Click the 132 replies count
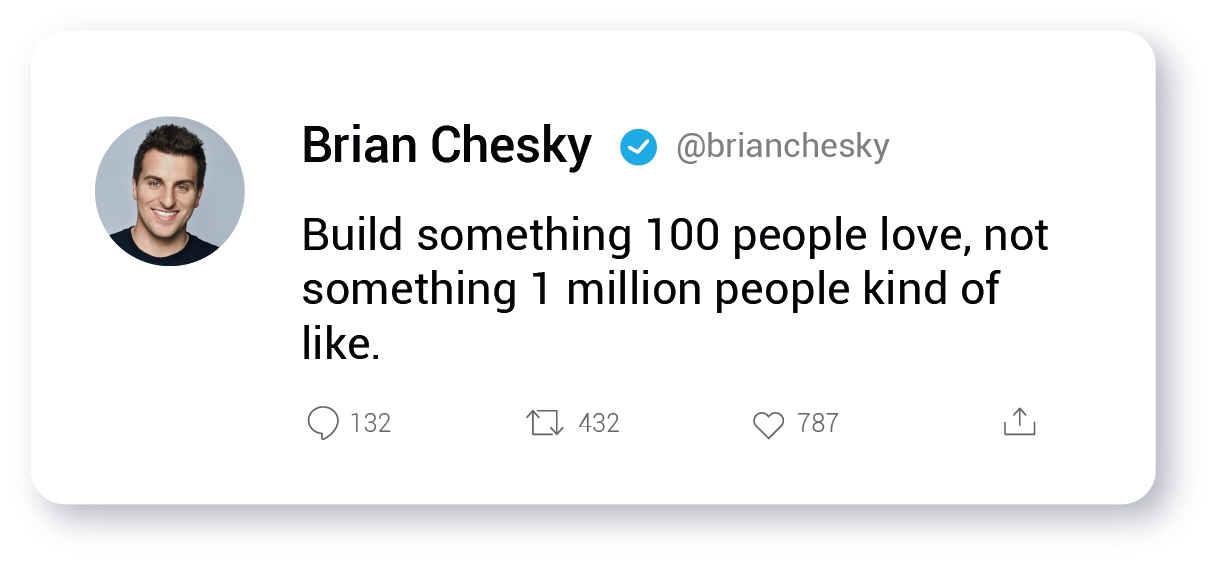Screen dimensions: 1215x564 371,423
